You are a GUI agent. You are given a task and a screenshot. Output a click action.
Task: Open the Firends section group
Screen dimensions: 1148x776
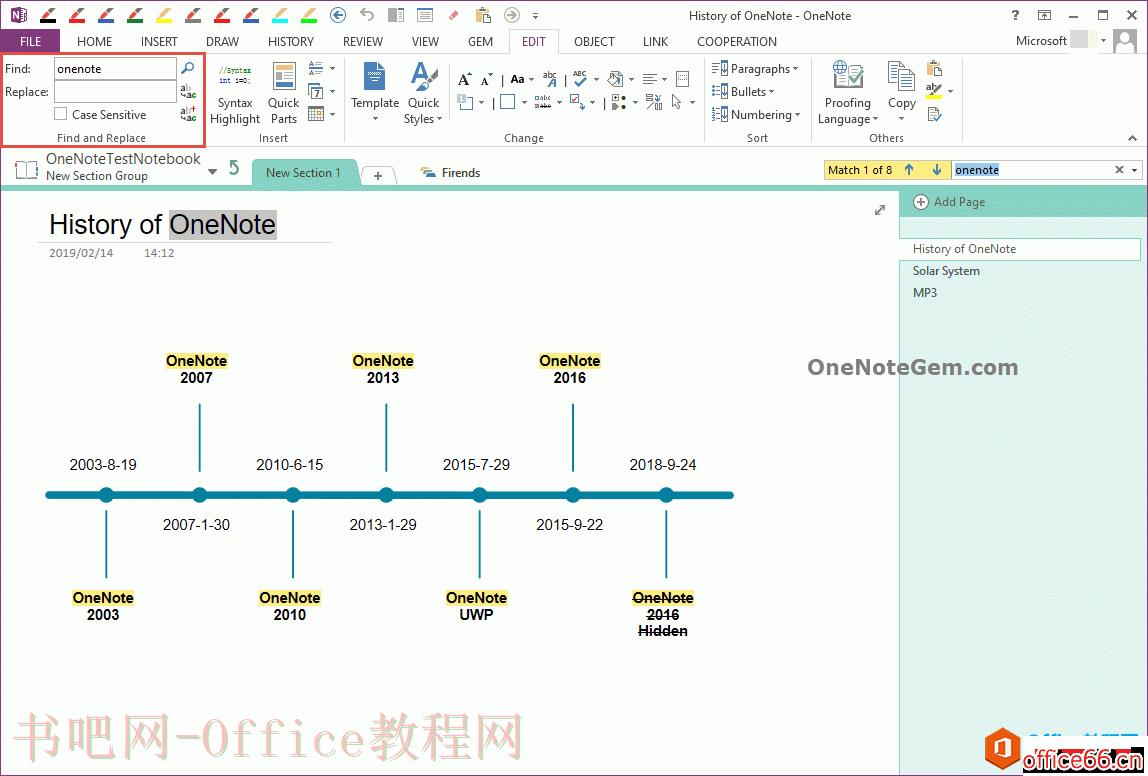(x=450, y=173)
